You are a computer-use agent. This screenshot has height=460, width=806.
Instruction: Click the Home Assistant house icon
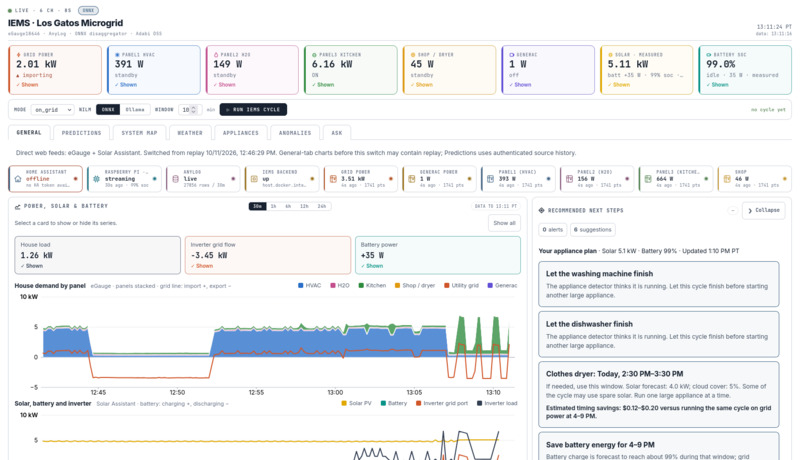[x=18, y=179]
